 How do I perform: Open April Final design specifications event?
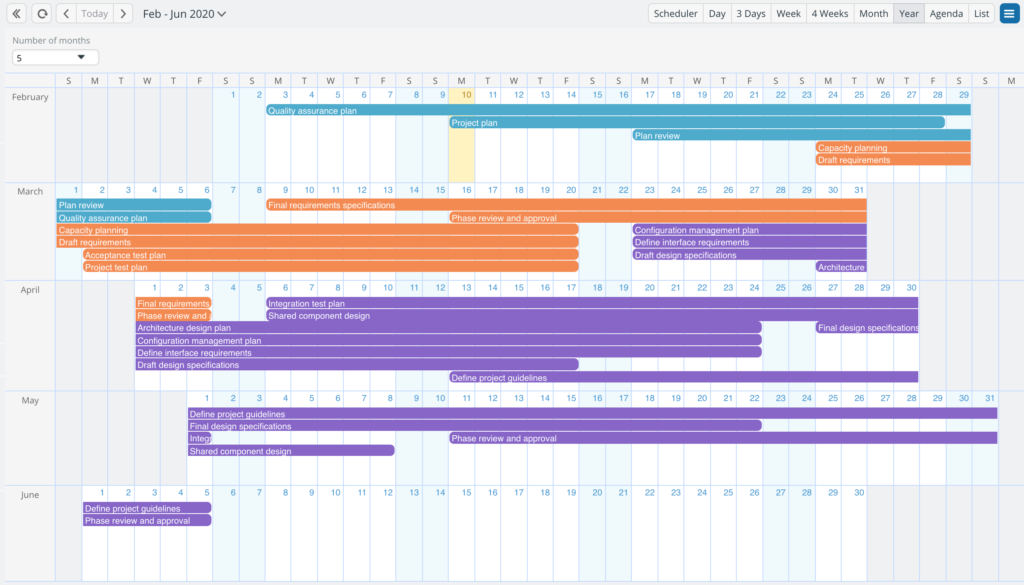coord(867,328)
